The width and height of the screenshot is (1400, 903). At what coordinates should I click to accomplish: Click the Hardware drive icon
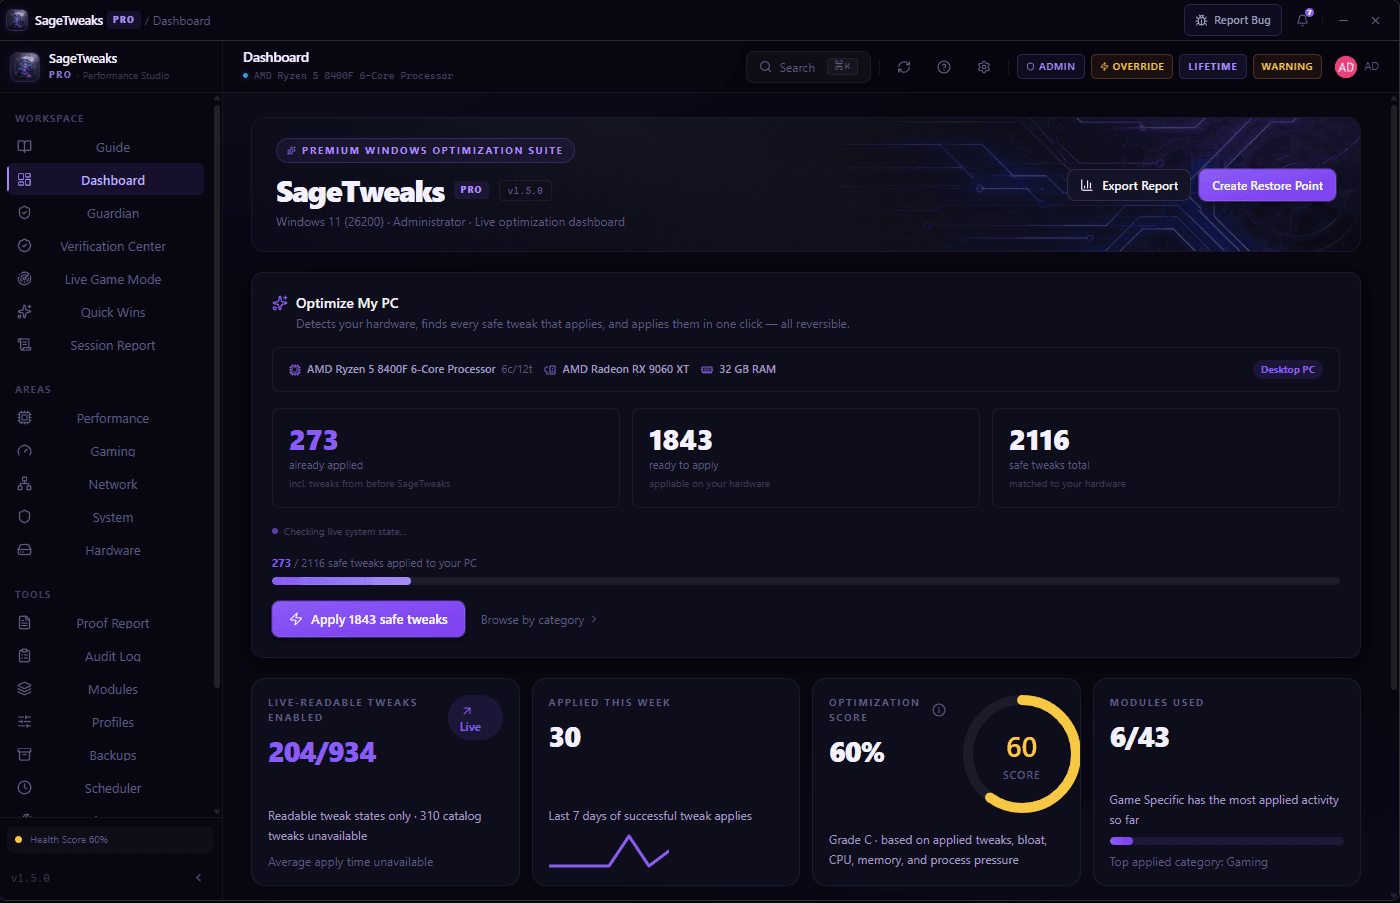click(x=25, y=550)
